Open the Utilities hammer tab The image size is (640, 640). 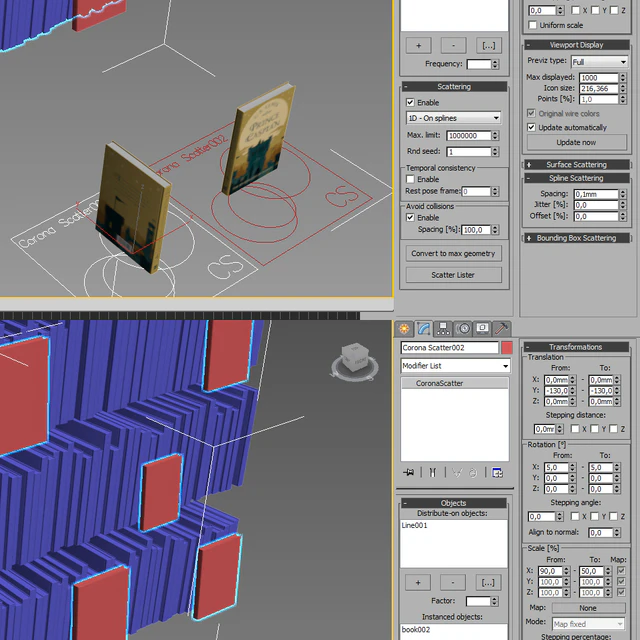(501, 329)
